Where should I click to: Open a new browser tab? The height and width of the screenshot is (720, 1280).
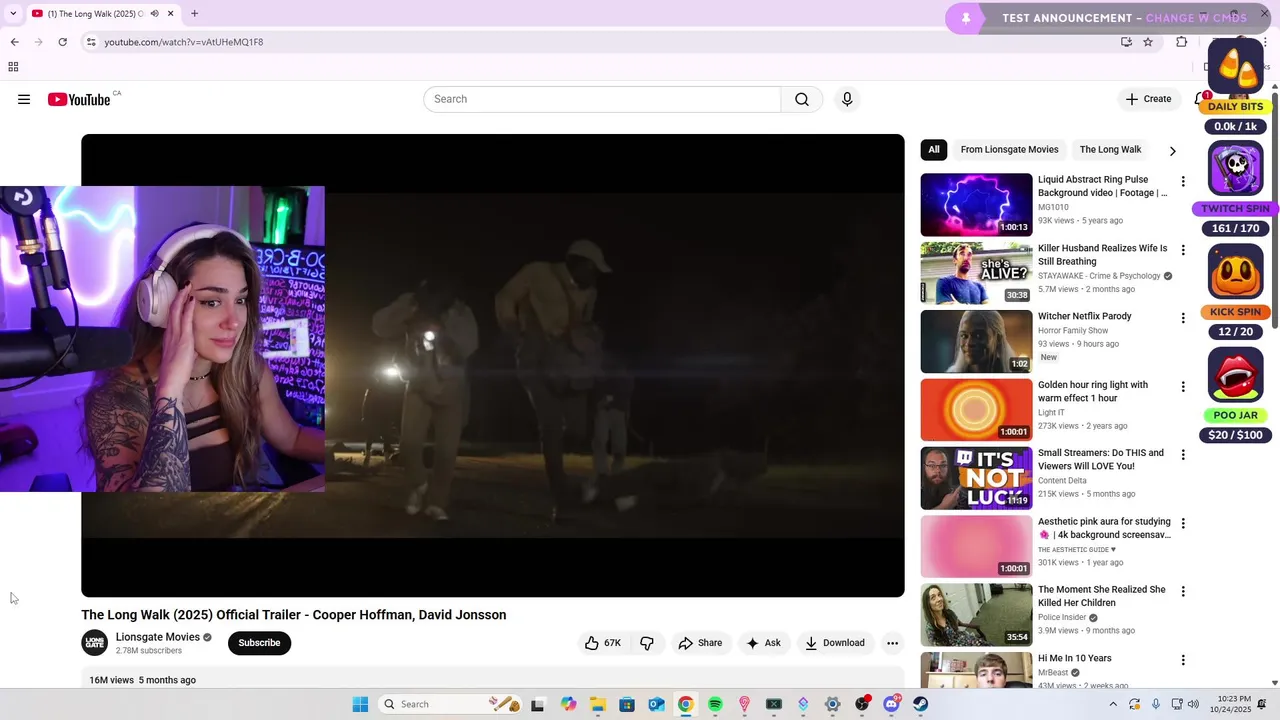click(194, 13)
